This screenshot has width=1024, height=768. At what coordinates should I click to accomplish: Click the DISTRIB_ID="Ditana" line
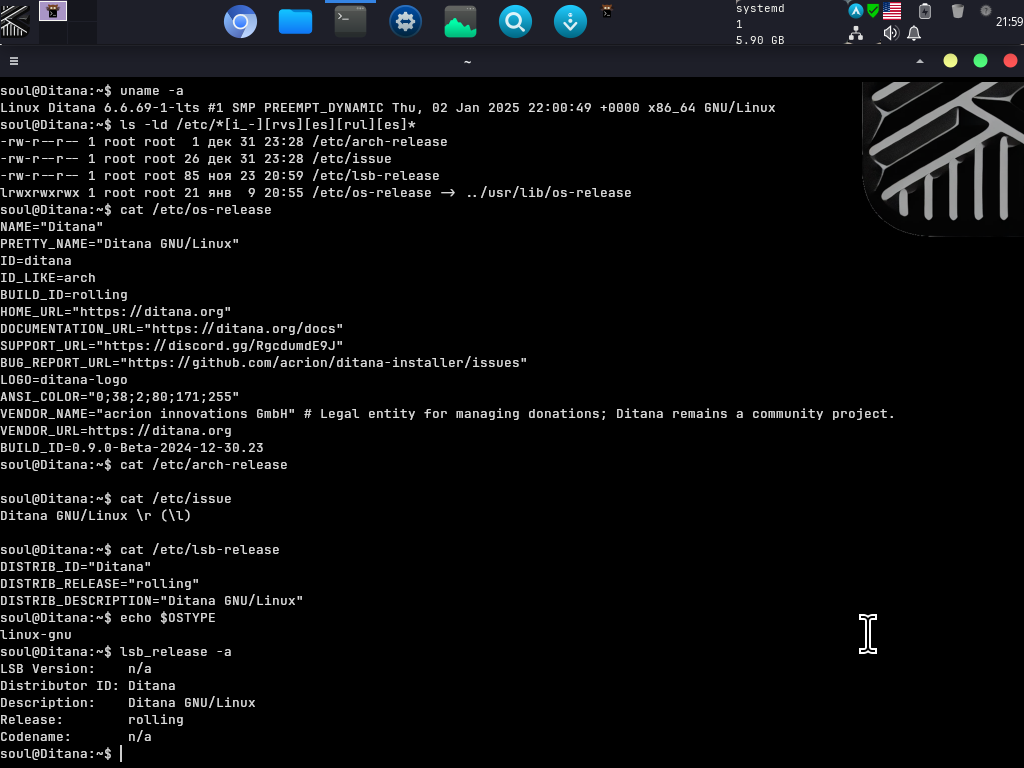[76, 566]
